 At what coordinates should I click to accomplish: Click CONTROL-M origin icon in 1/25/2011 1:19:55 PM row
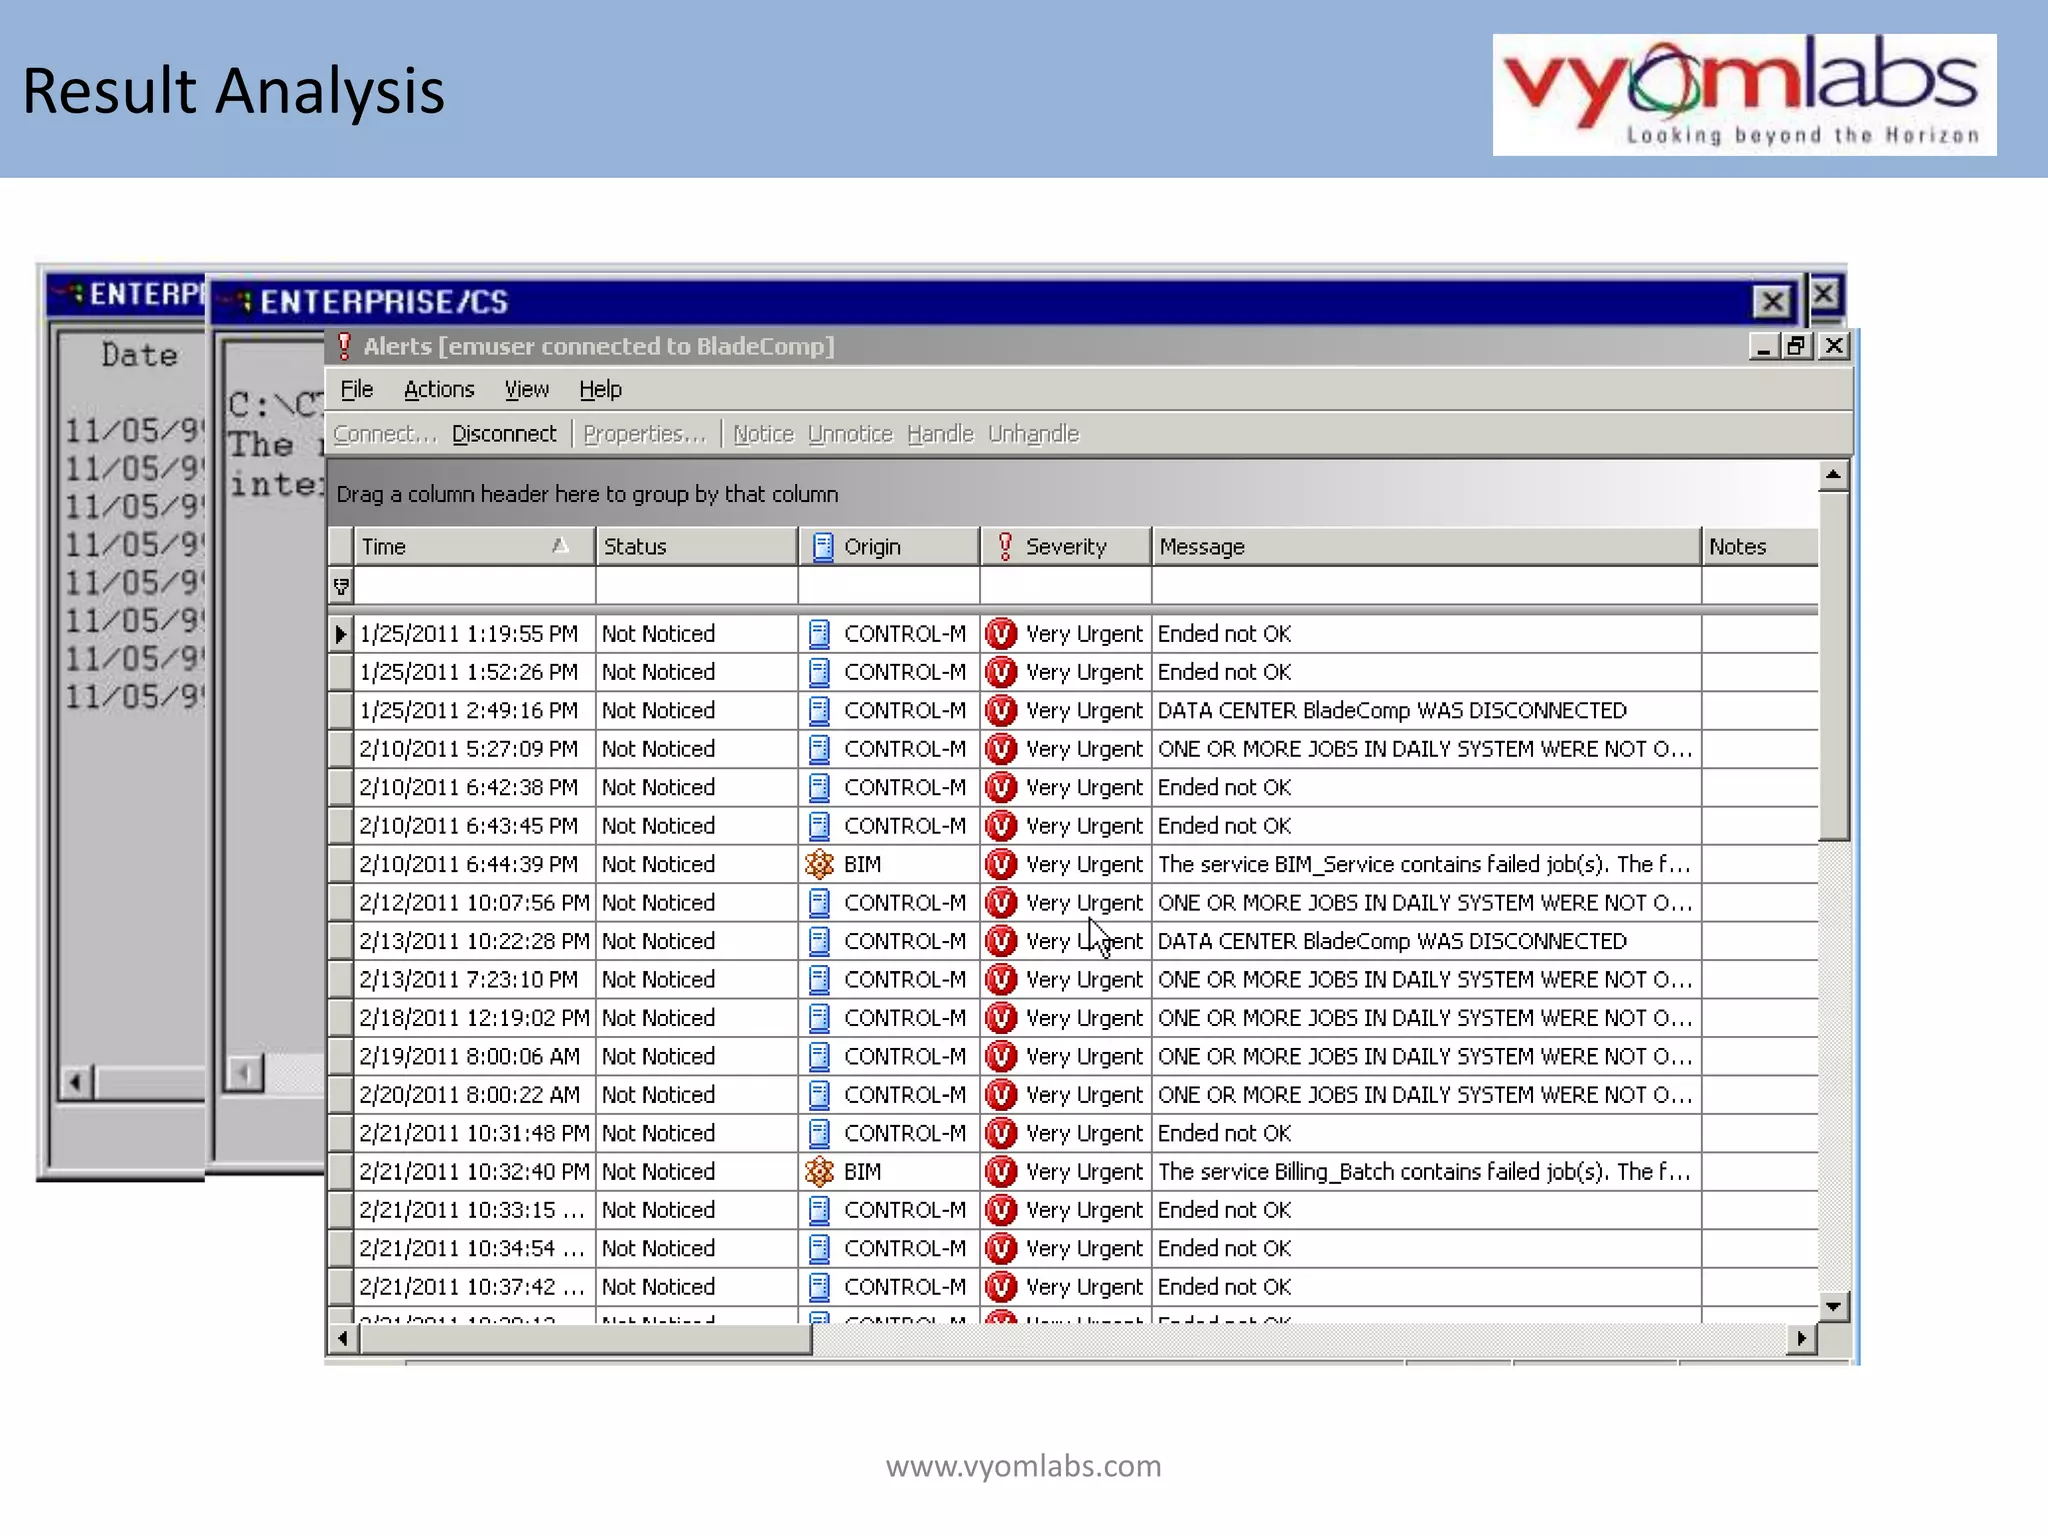[819, 634]
